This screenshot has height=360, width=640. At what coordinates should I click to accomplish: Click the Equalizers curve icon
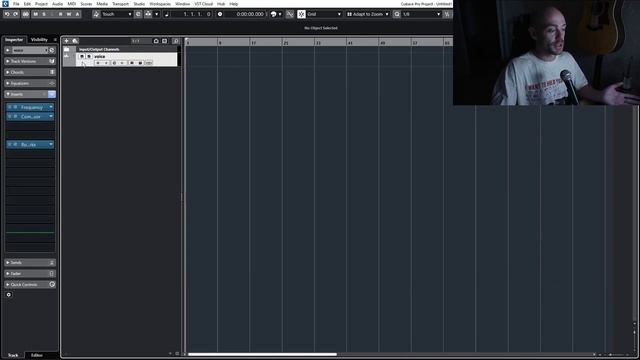pos(52,83)
